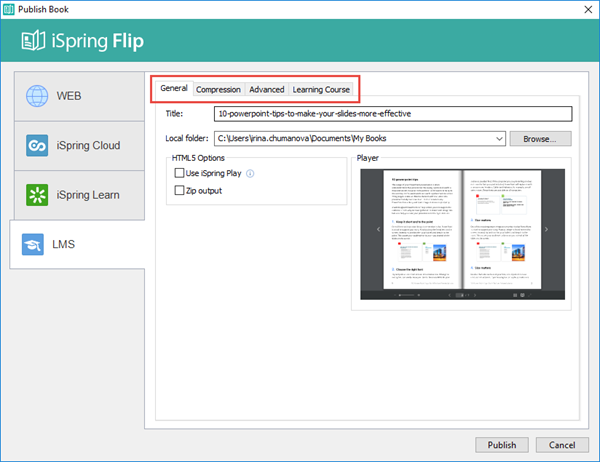Go to previous page in player preview
The width and height of the screenshot is (600, 462).
click(378, 229)
